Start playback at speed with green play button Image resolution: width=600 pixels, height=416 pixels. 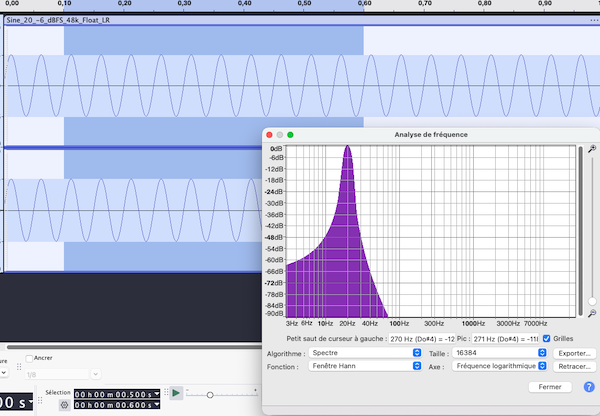pyautogui.click(x=176, y=393)
